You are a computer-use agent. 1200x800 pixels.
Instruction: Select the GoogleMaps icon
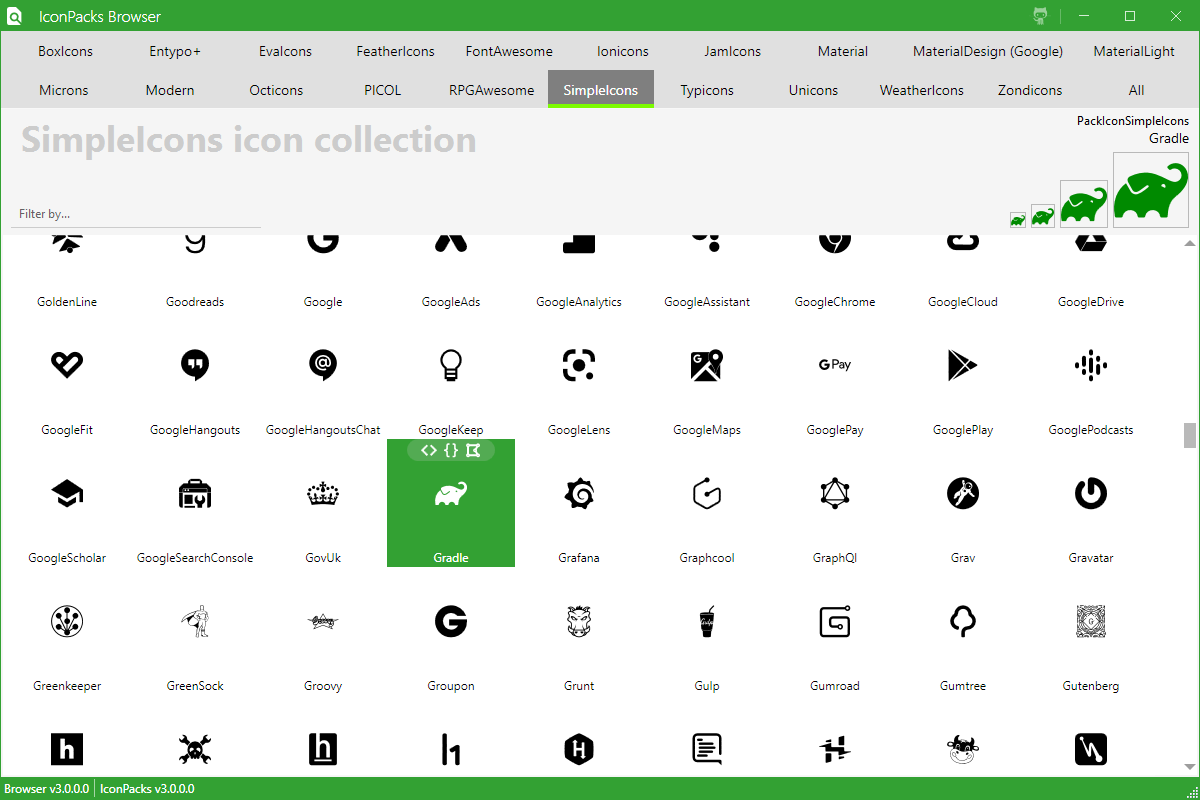tap(707, 366)
